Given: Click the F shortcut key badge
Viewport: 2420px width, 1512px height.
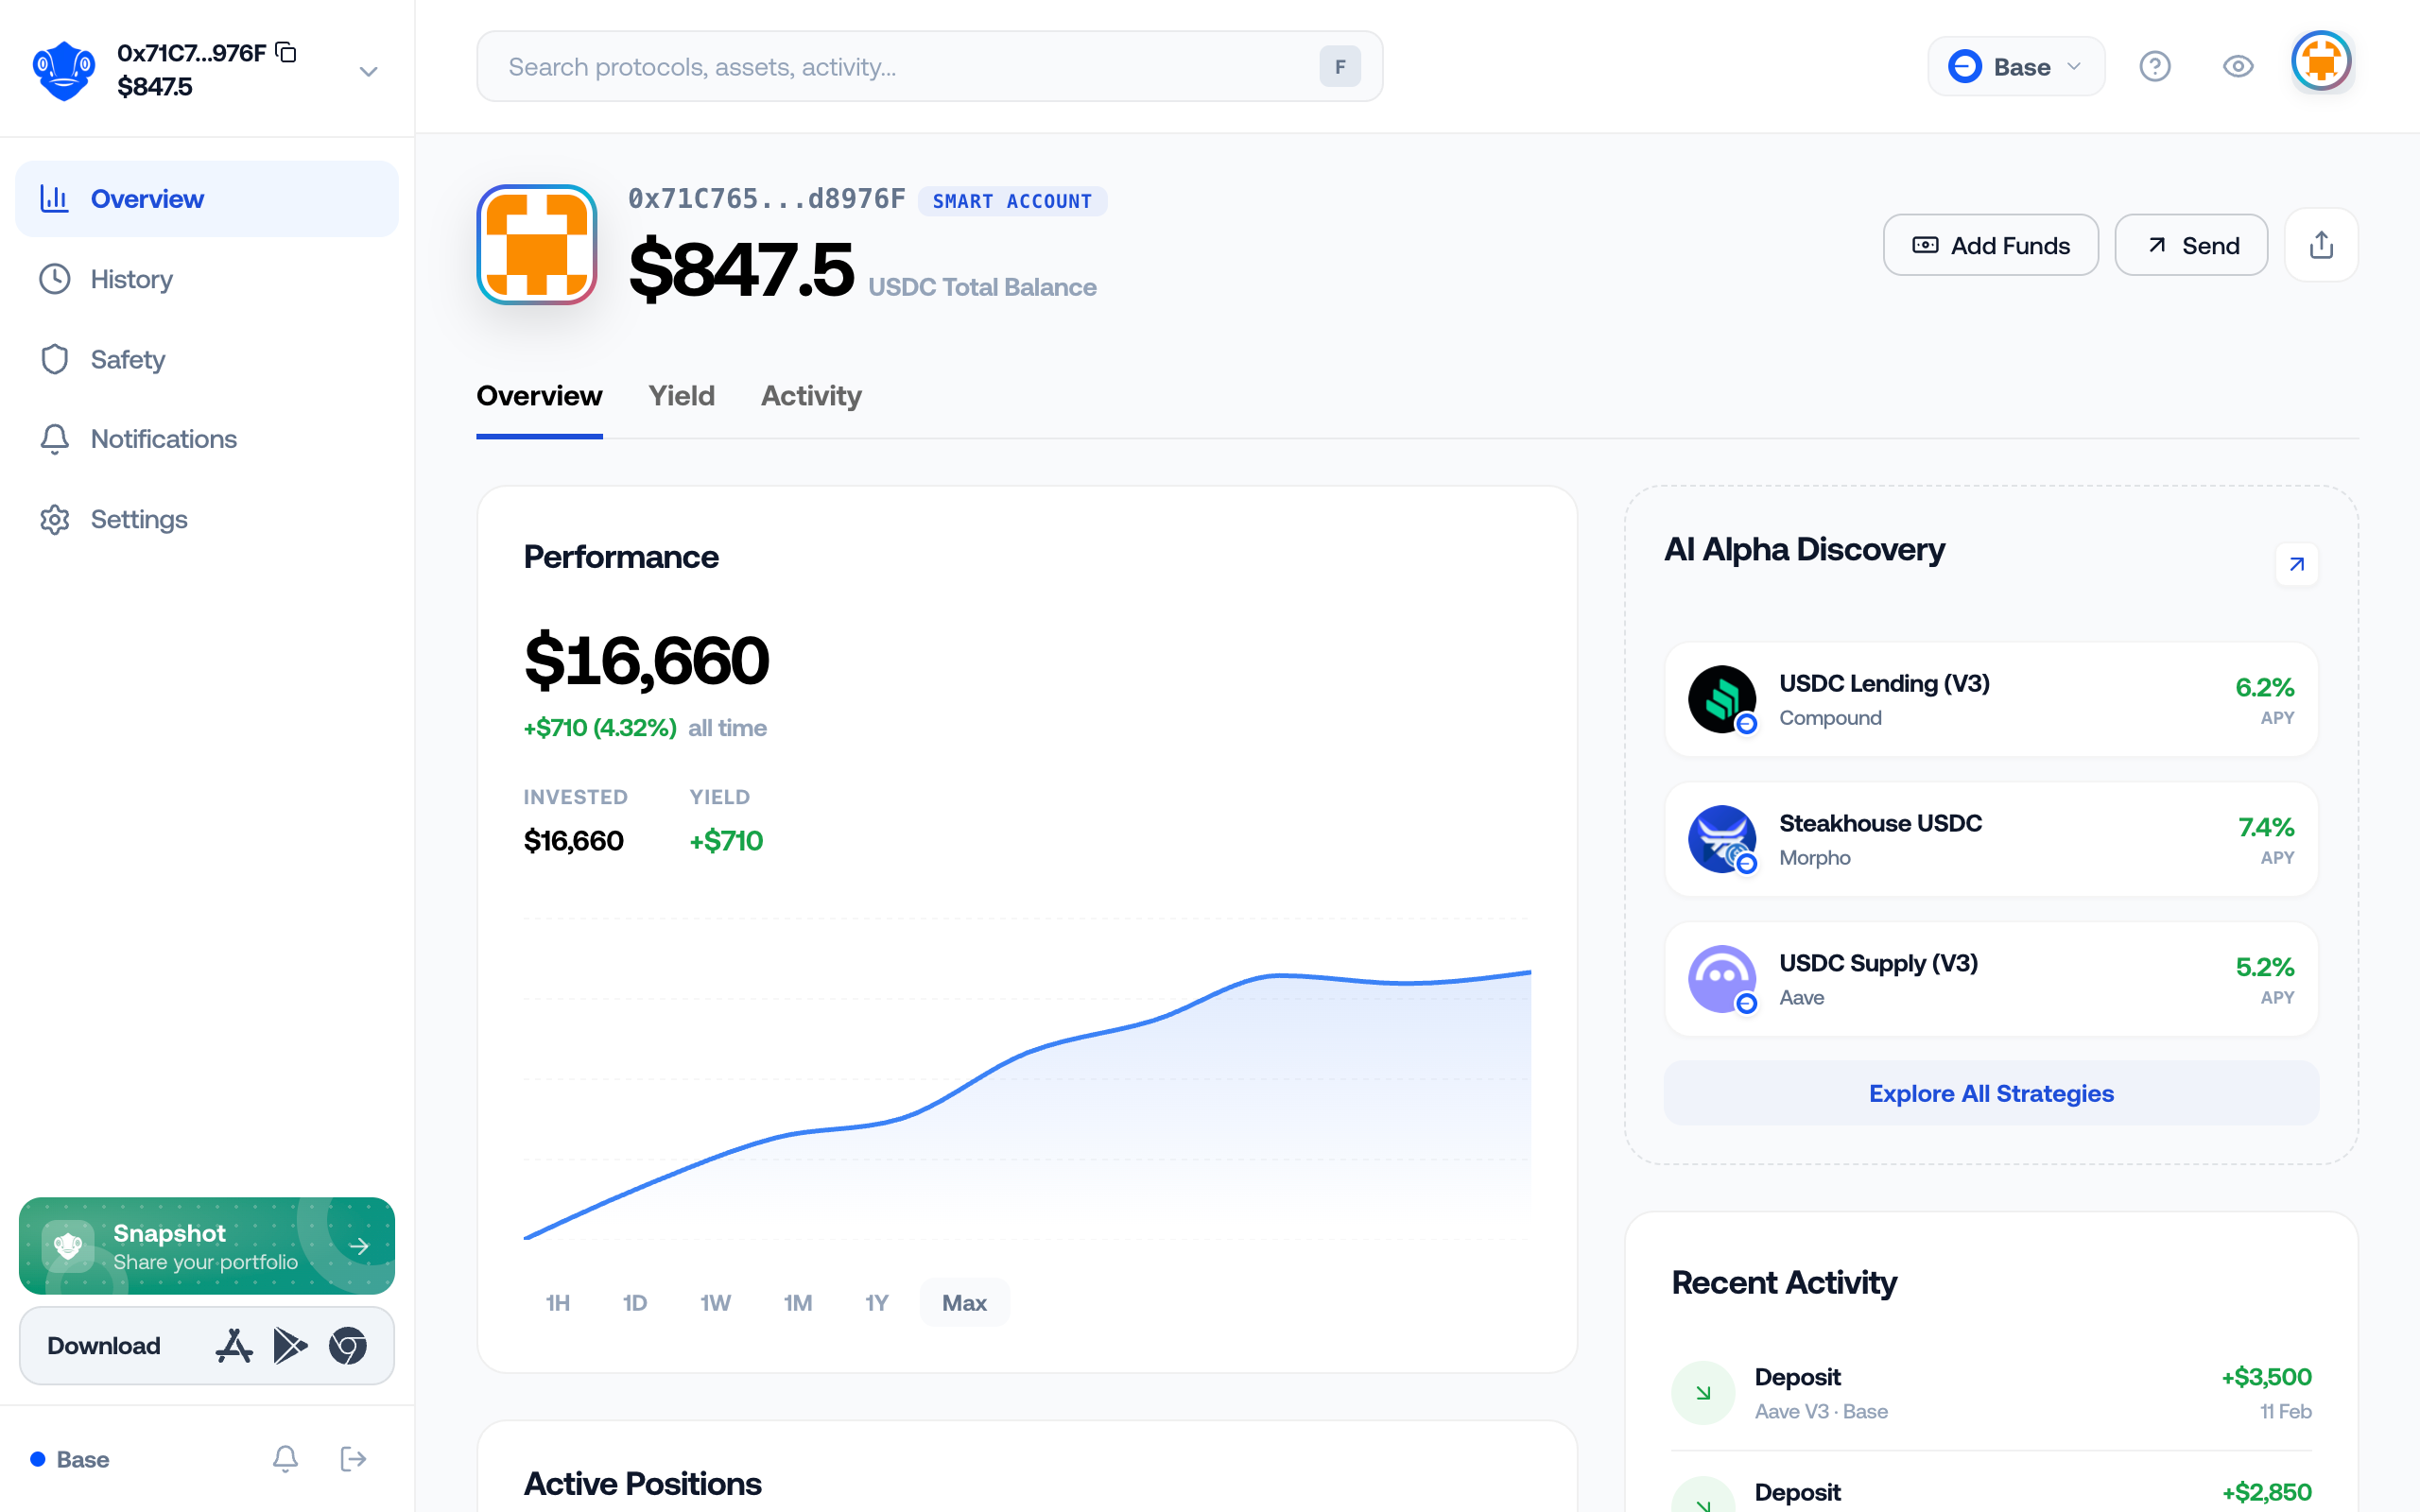Looking at the screenshot, I should pyautogui.click(x=1339, y=67).
